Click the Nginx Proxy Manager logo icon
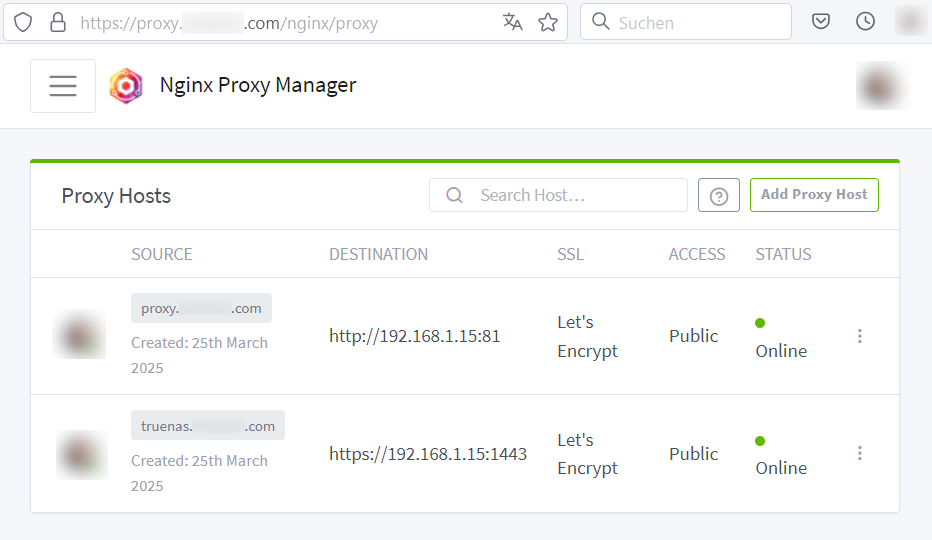Viewport: 932px width, 540px height. pos(126,86)
